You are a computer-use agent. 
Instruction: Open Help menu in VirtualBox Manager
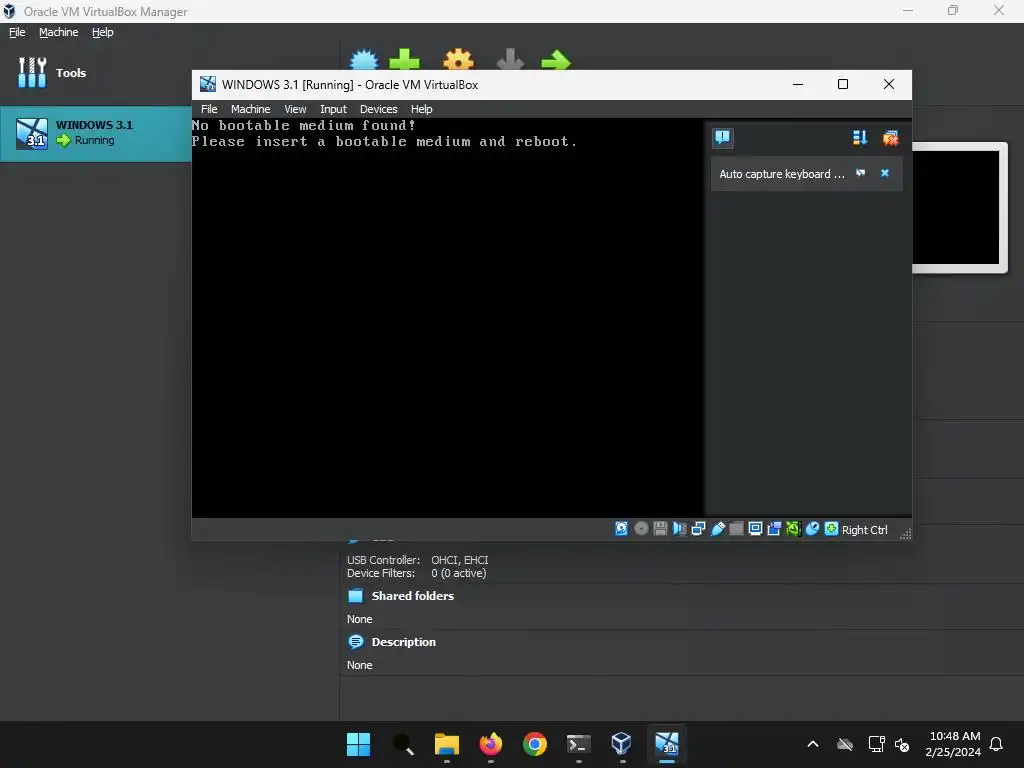[x=103, y=32]
